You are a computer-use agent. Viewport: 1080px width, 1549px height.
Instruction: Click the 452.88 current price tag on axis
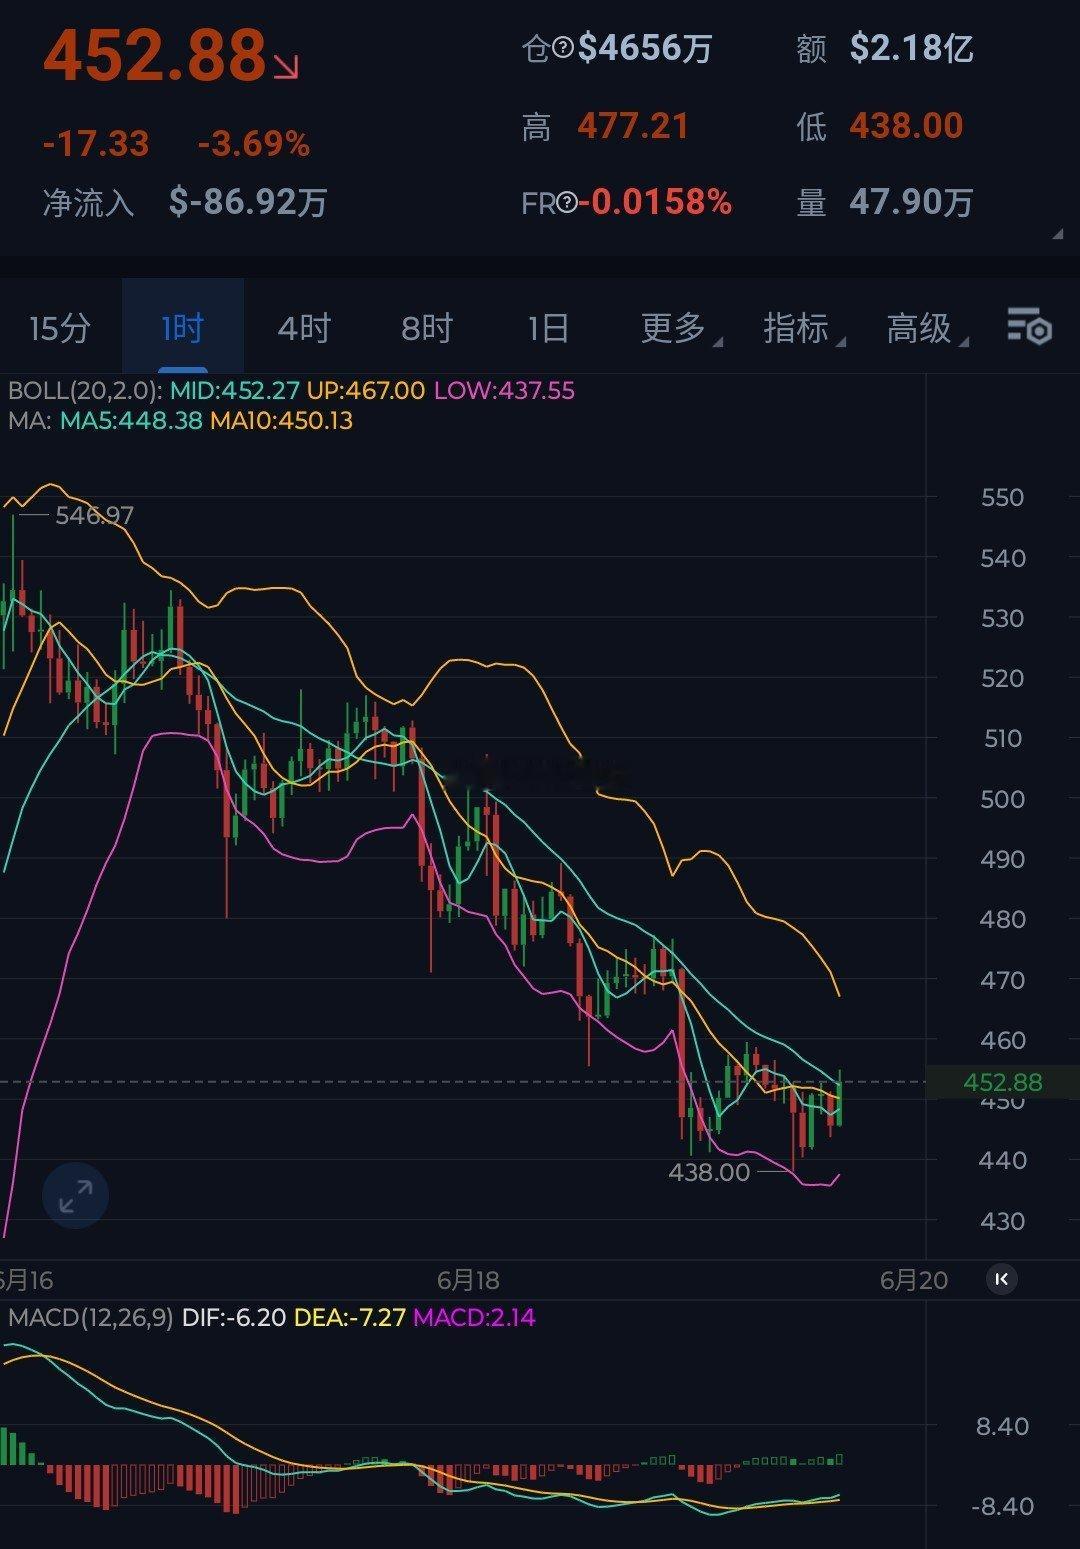click(1002, 1082)
